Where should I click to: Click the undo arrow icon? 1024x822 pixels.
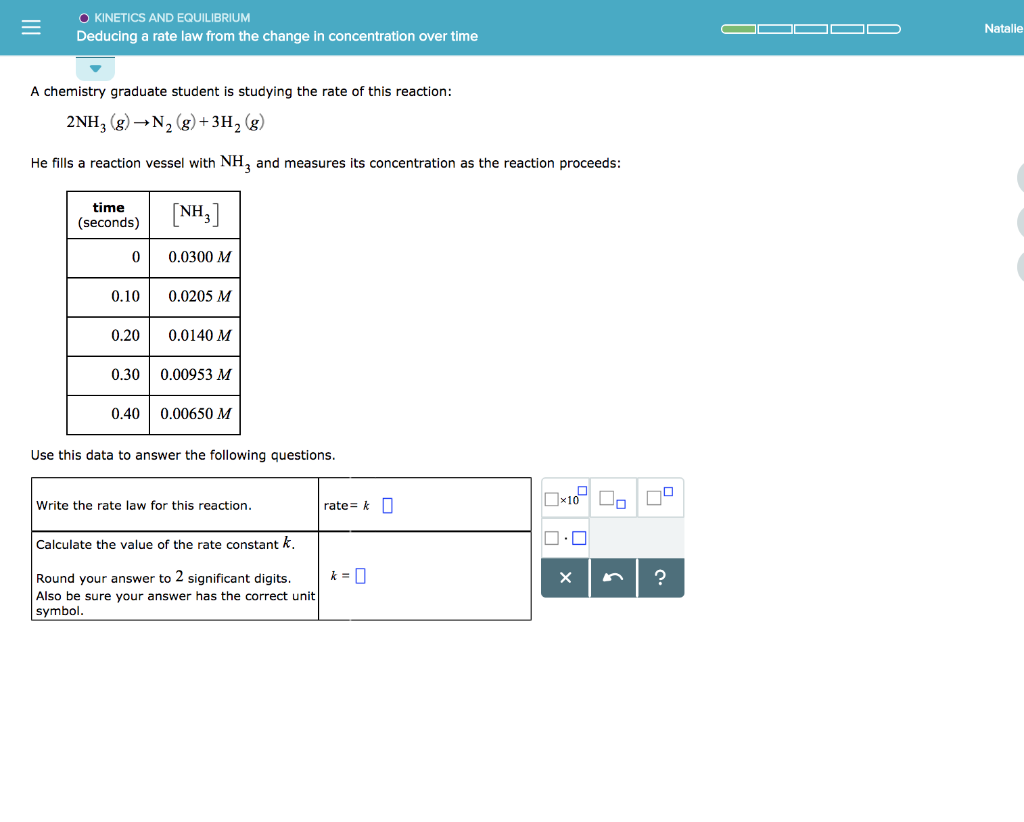[613, 578]
